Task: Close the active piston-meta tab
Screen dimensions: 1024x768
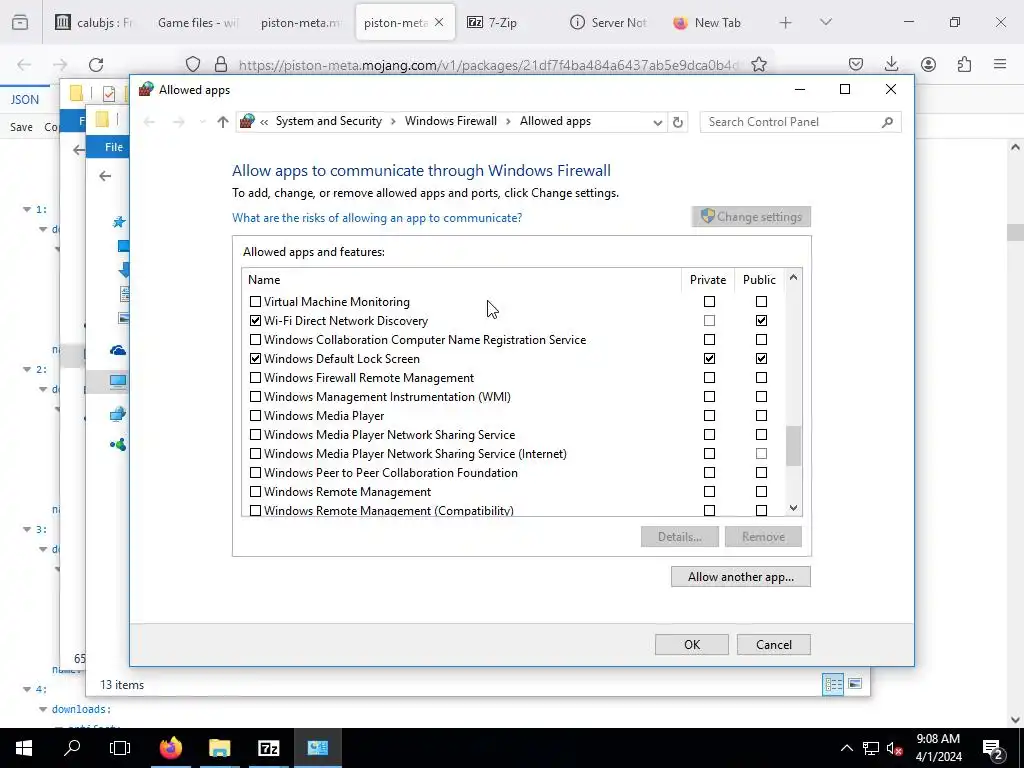Action: point(439,22)
